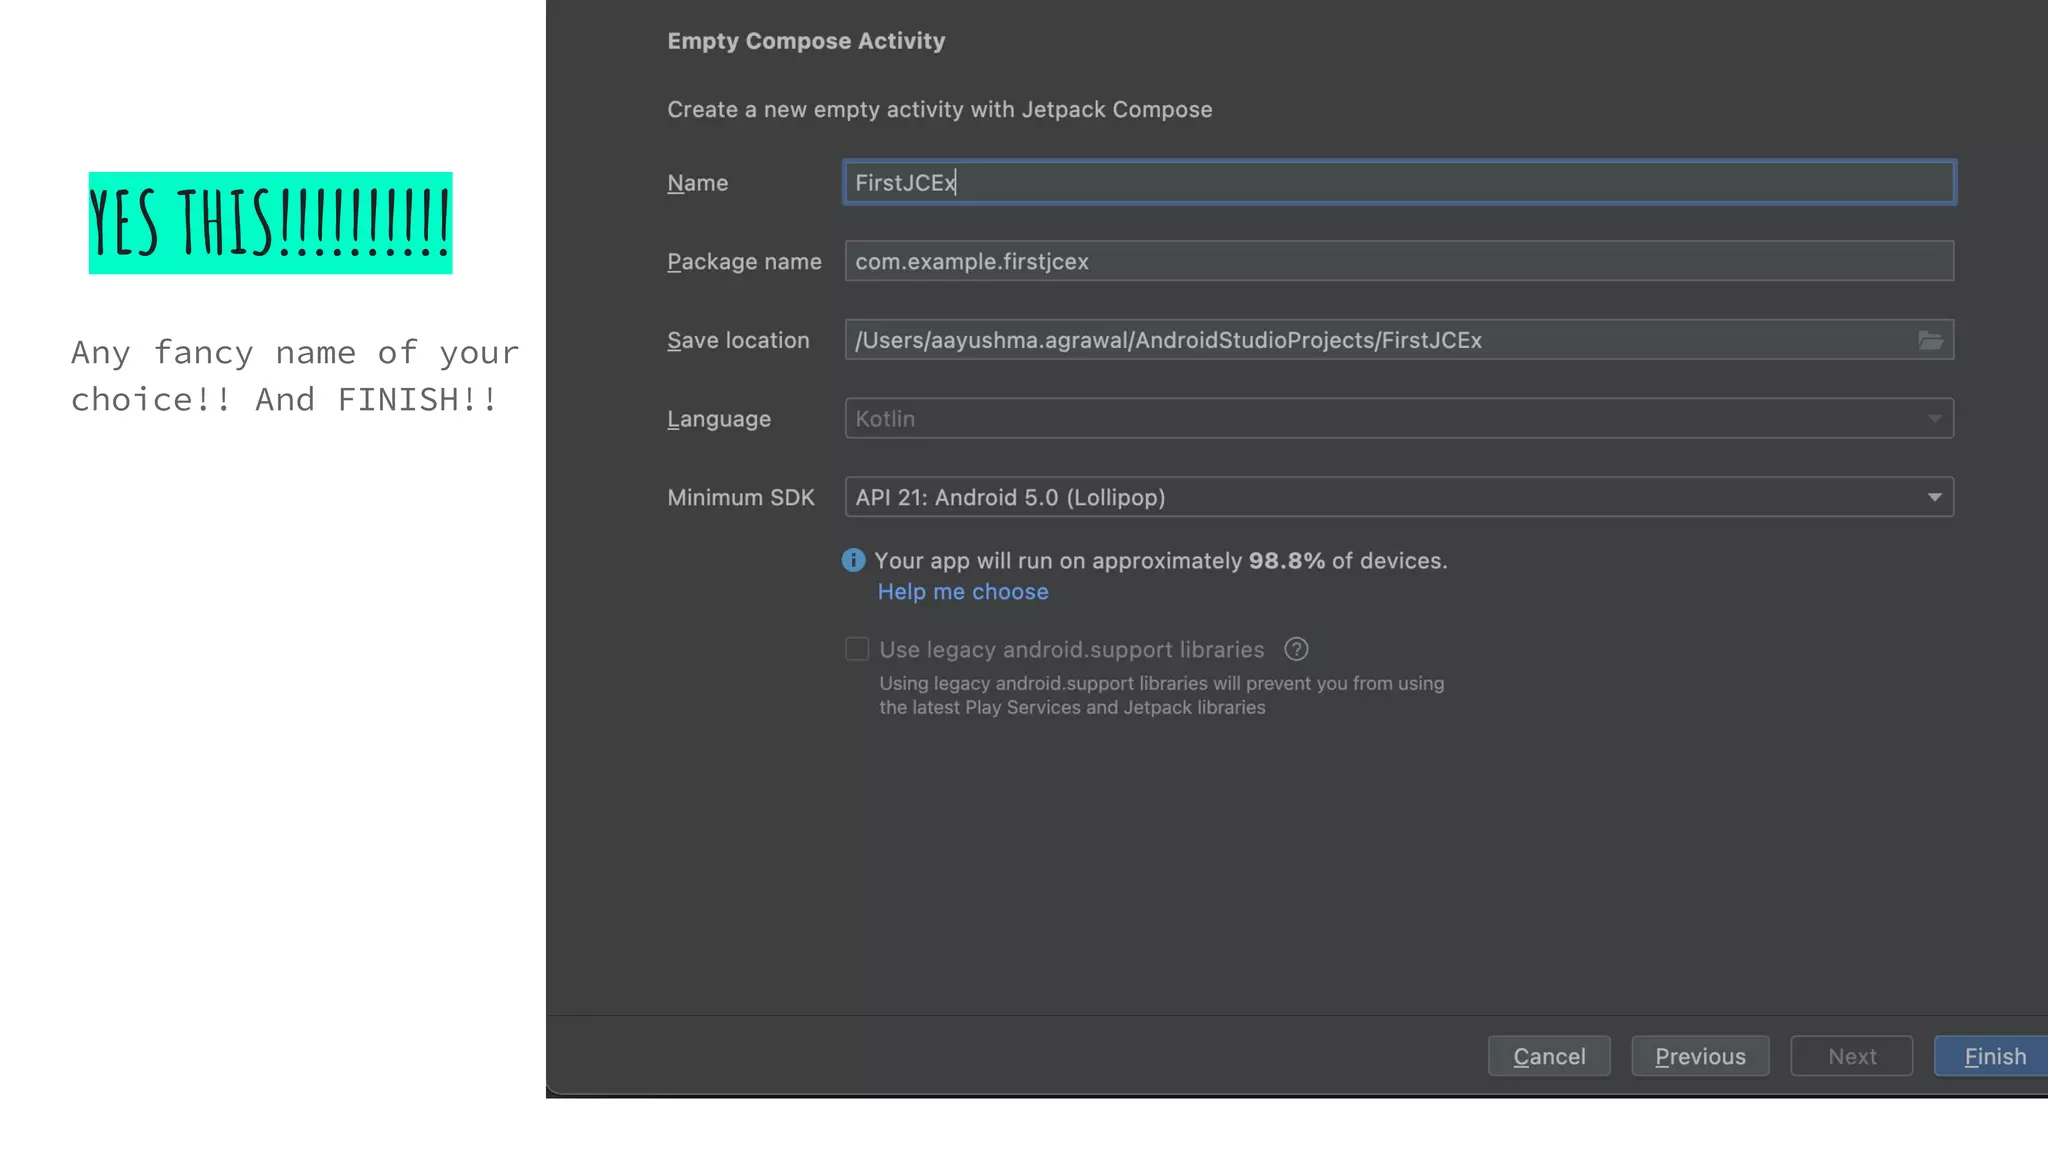This screenshot has width=2048, height=1152.
Task: Click the Cancel button
Action: [x=1548, y=1056]
